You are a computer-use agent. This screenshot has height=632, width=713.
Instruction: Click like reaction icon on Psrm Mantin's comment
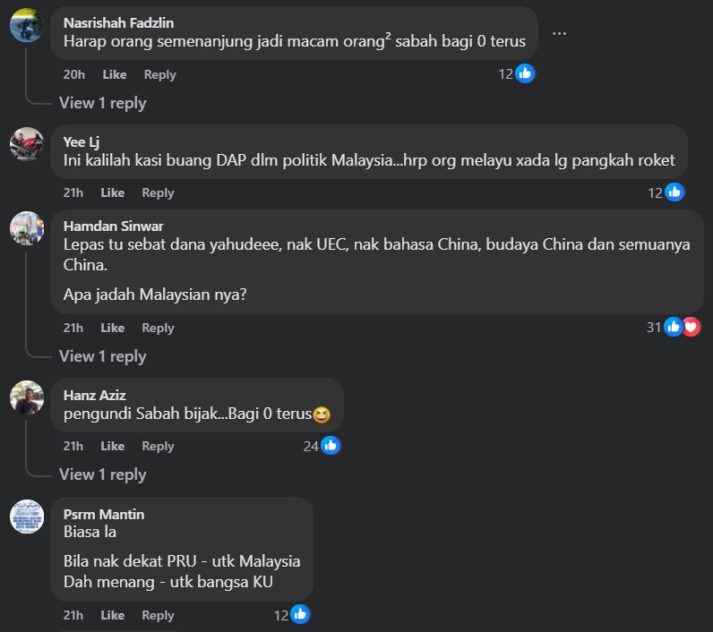(300, 615)
